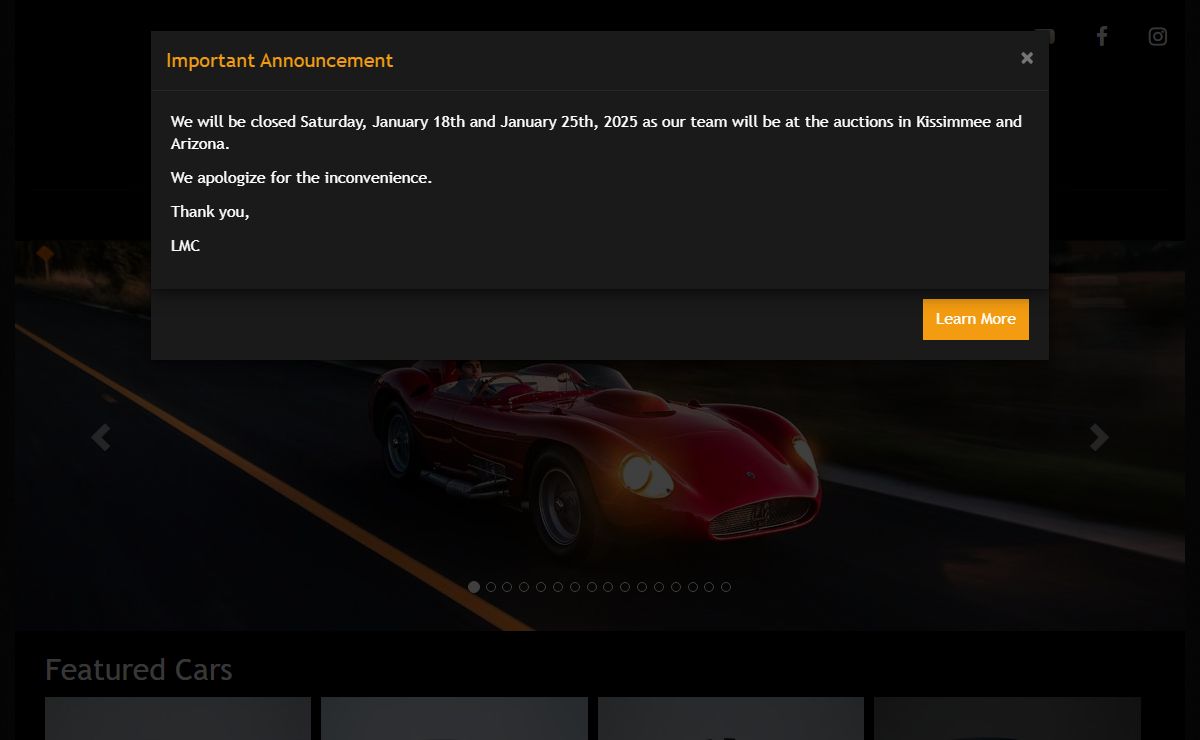Click the "Featured Cars" heading
1200x740 pixels.
click(x=139, y=670)
